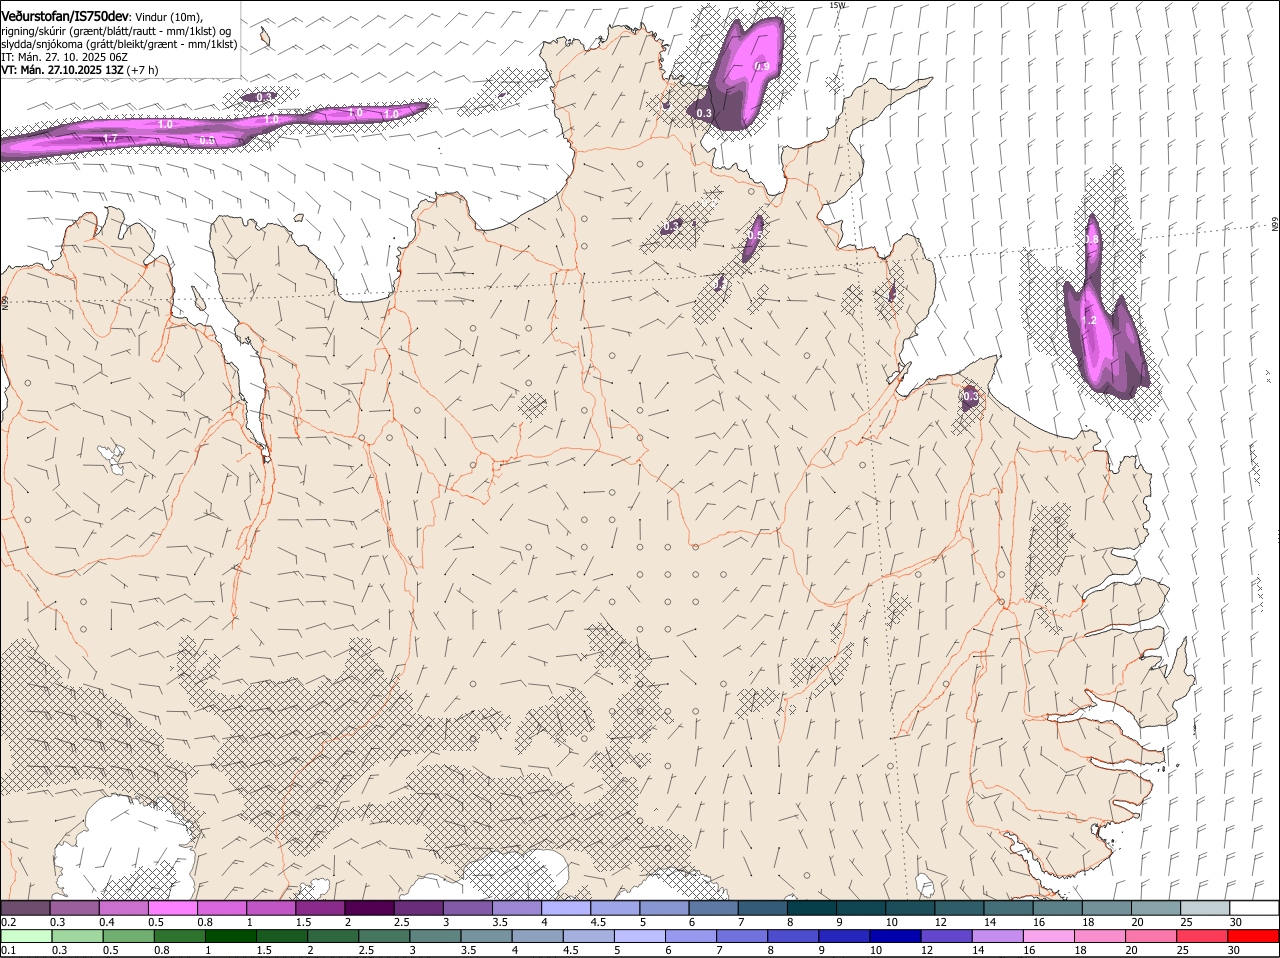Pick the palest green swatch between 0.1 and 0.3
Image resolution: width=1280 pixels, height=958 pixels.
[26, 937]
